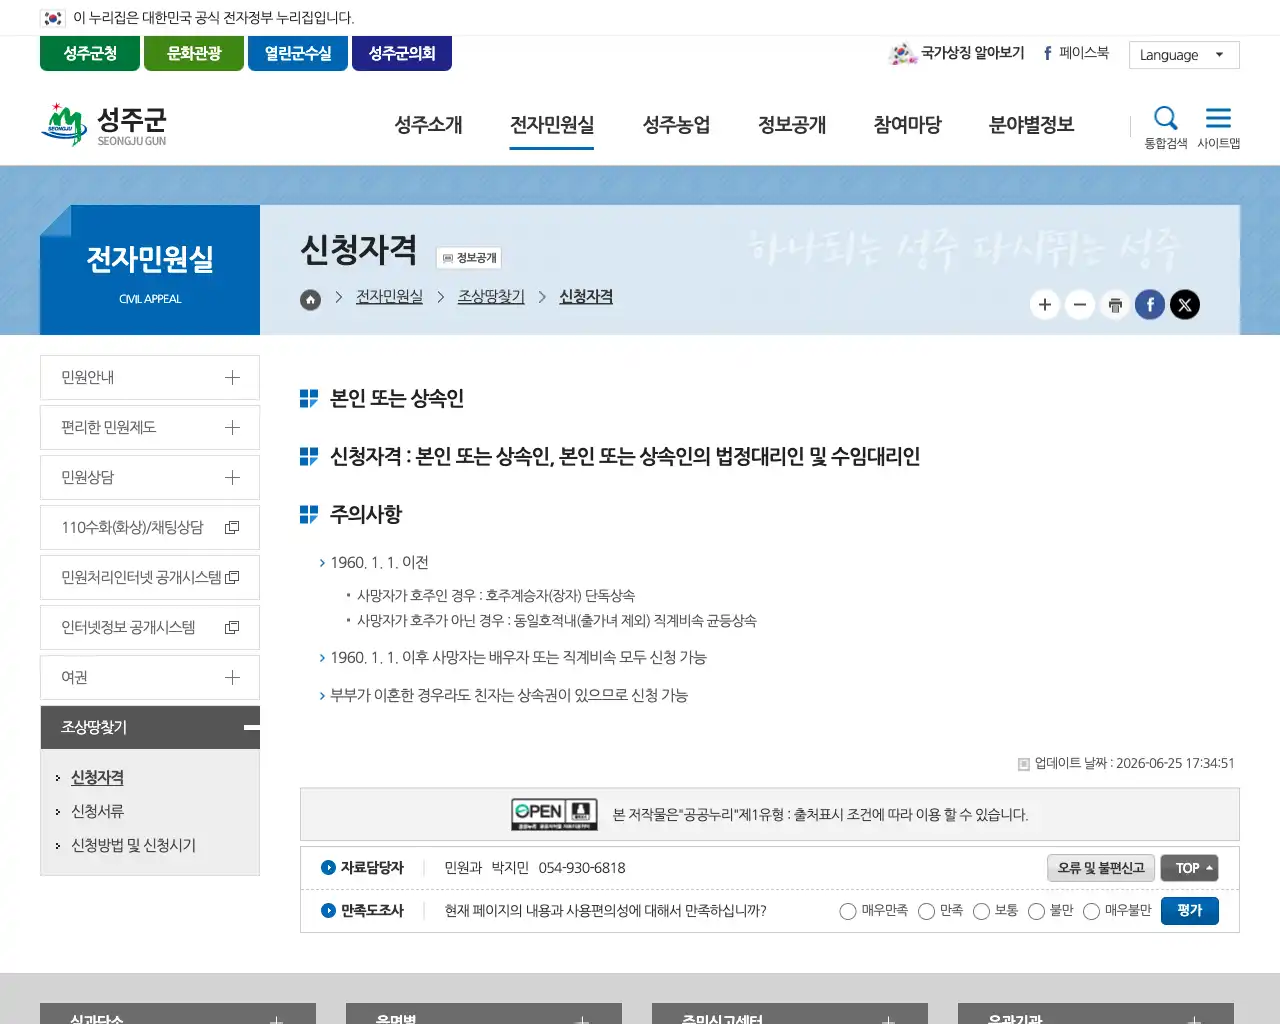The image size is (1280, 1024).
Task: Print page using printer icon
Action: (x=1115, y=305)
